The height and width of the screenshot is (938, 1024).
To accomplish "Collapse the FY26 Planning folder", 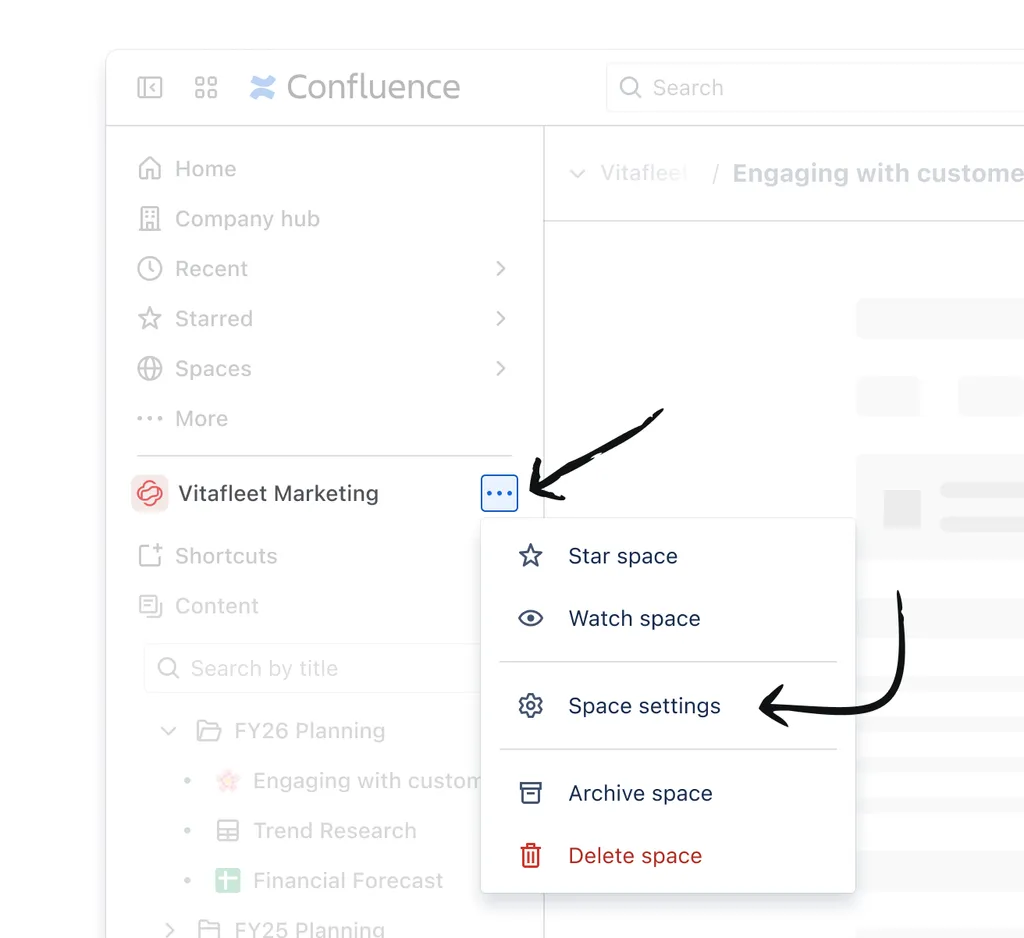I will [x=169, y=731].
